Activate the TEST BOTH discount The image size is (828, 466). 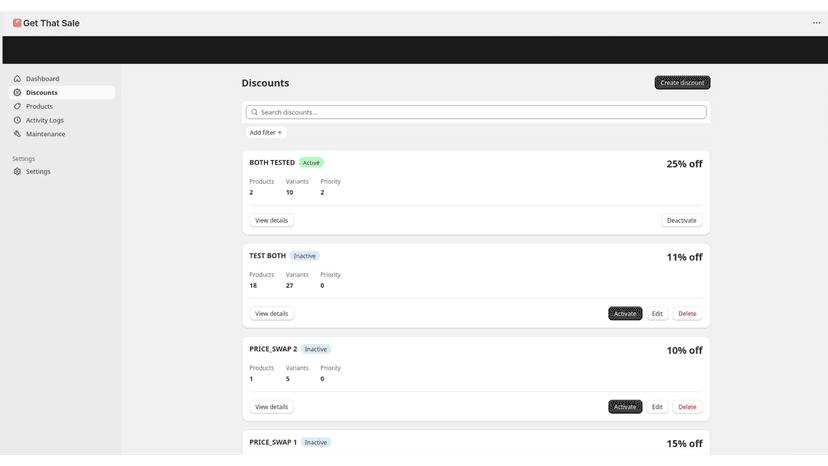(625, 313)
